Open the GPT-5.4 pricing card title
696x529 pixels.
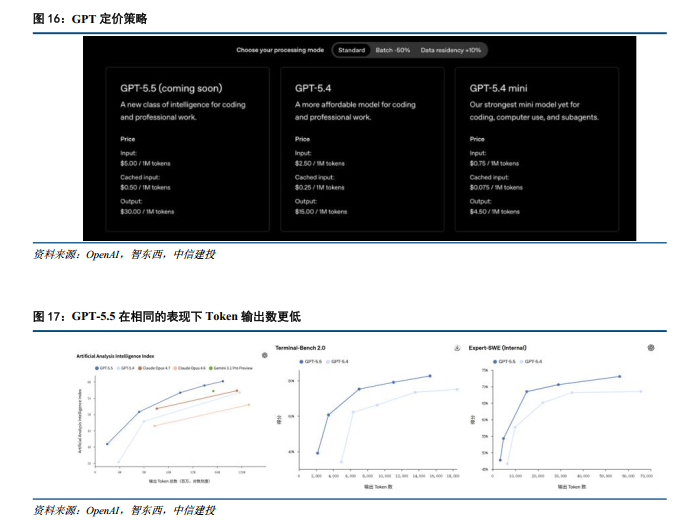(313, 88)
